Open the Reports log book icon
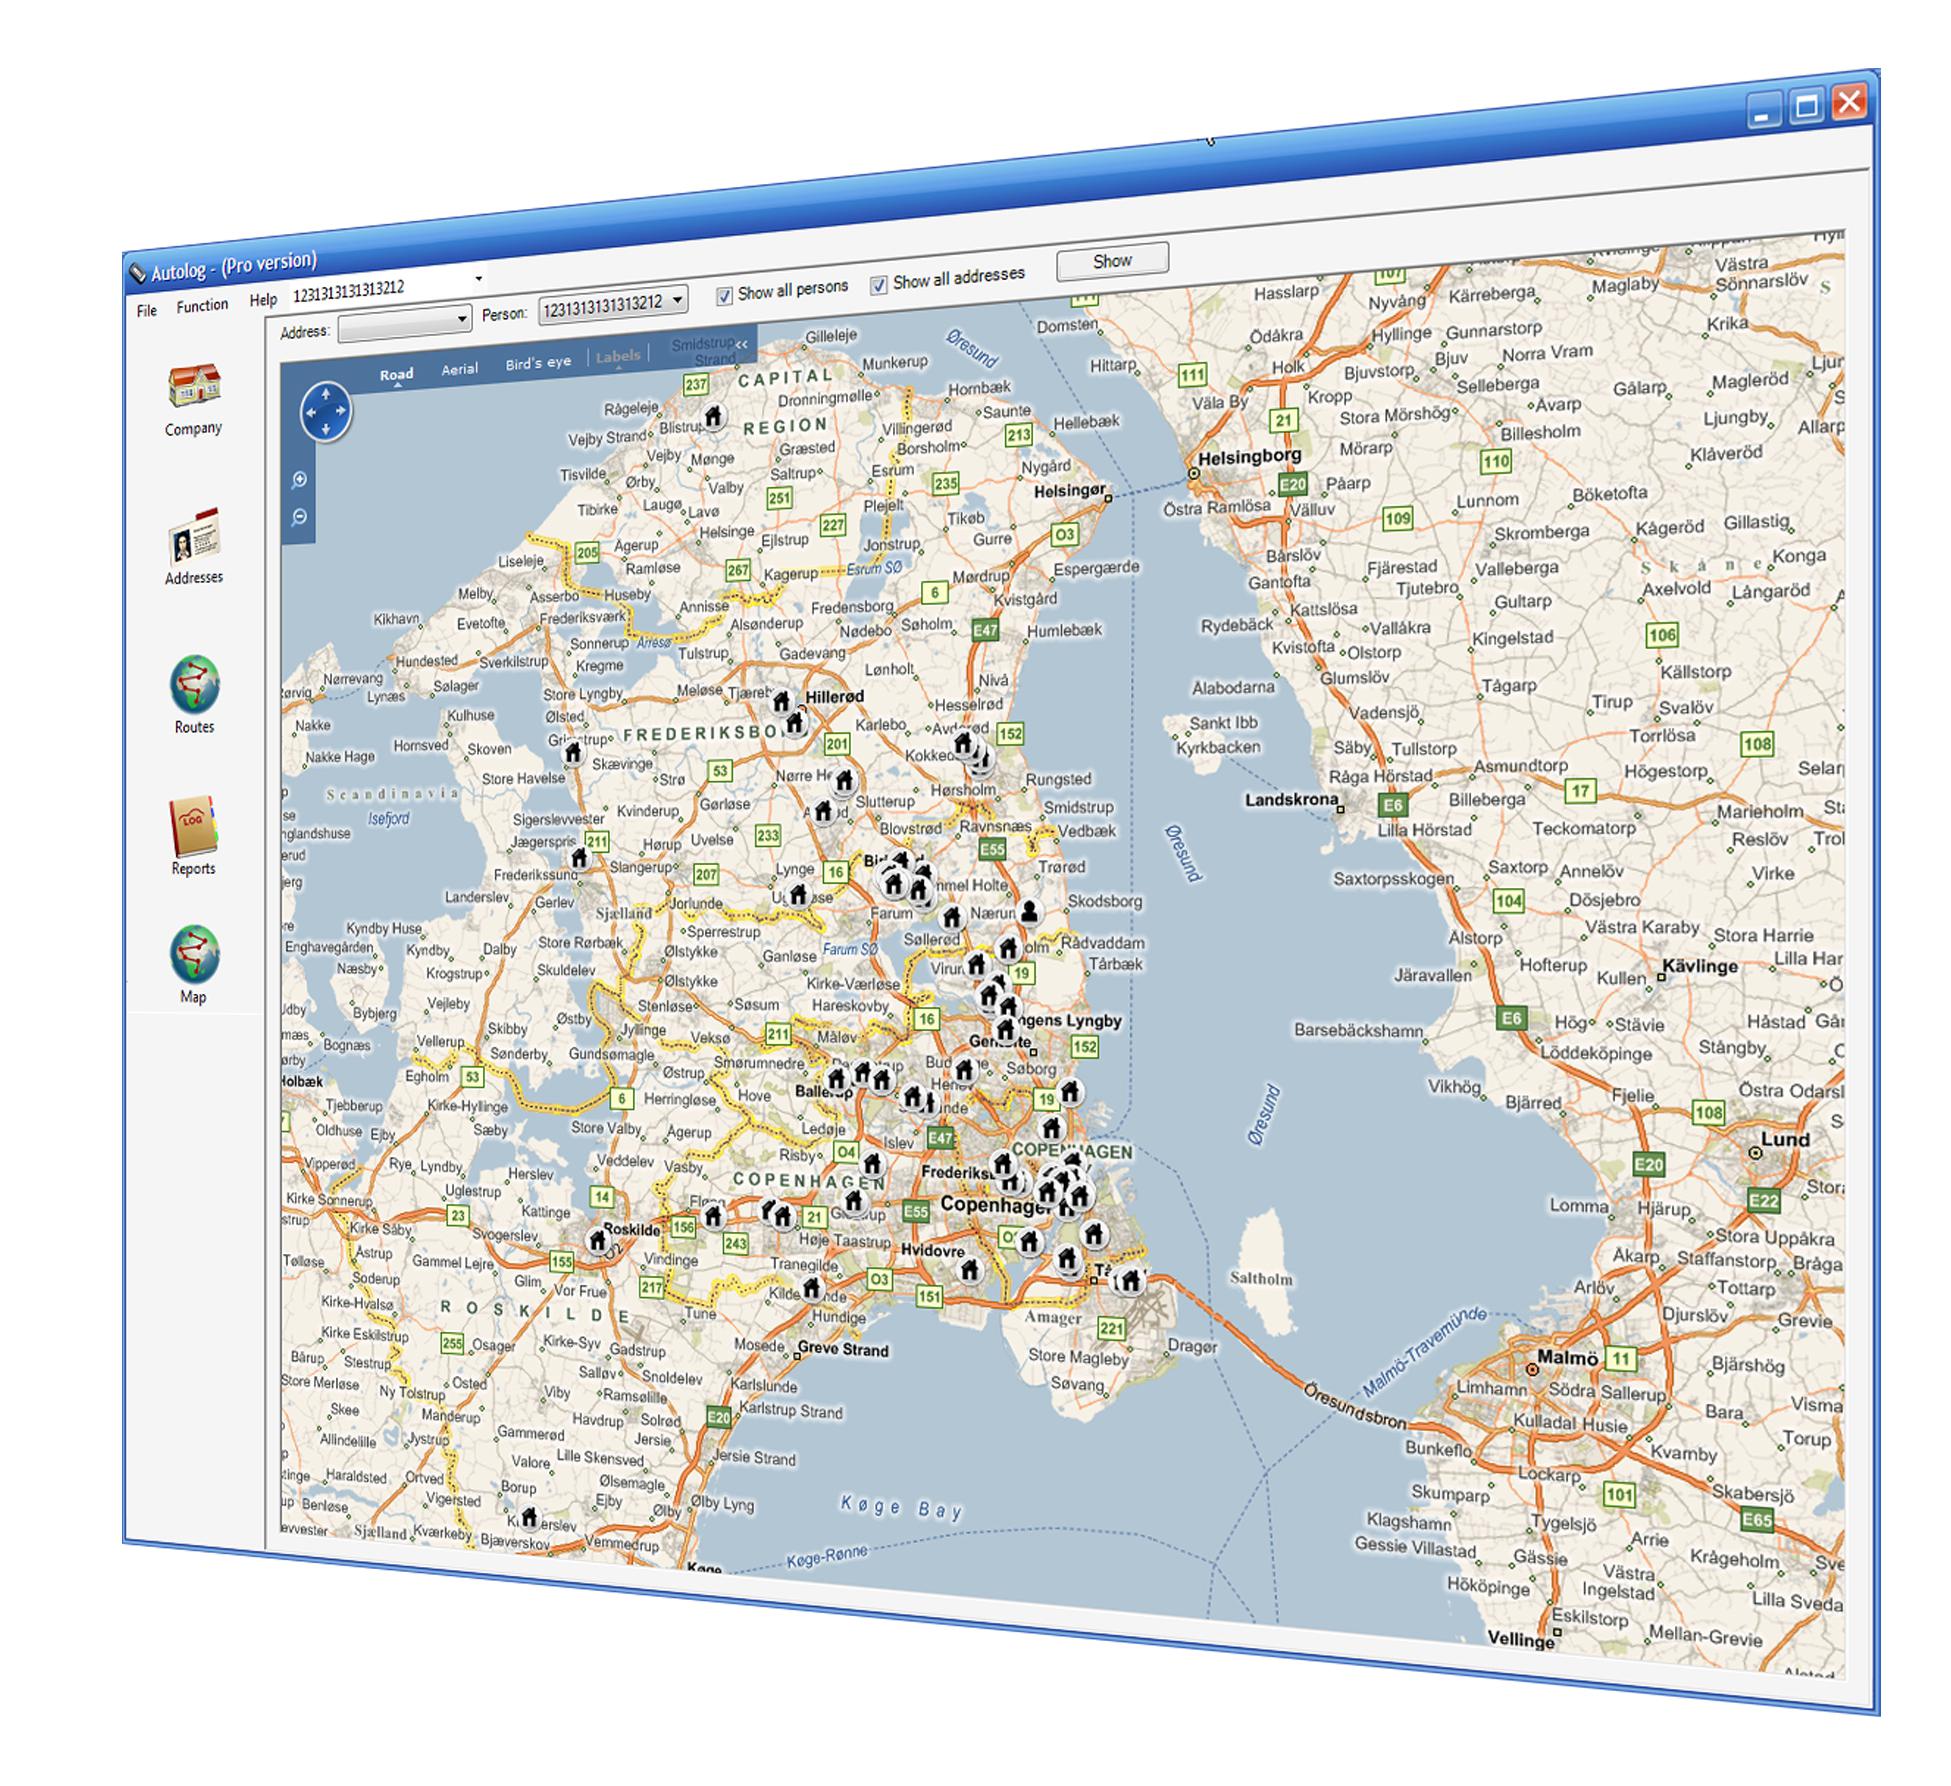This screenshot has height=1786, width=1951. [x=193, y=827]
